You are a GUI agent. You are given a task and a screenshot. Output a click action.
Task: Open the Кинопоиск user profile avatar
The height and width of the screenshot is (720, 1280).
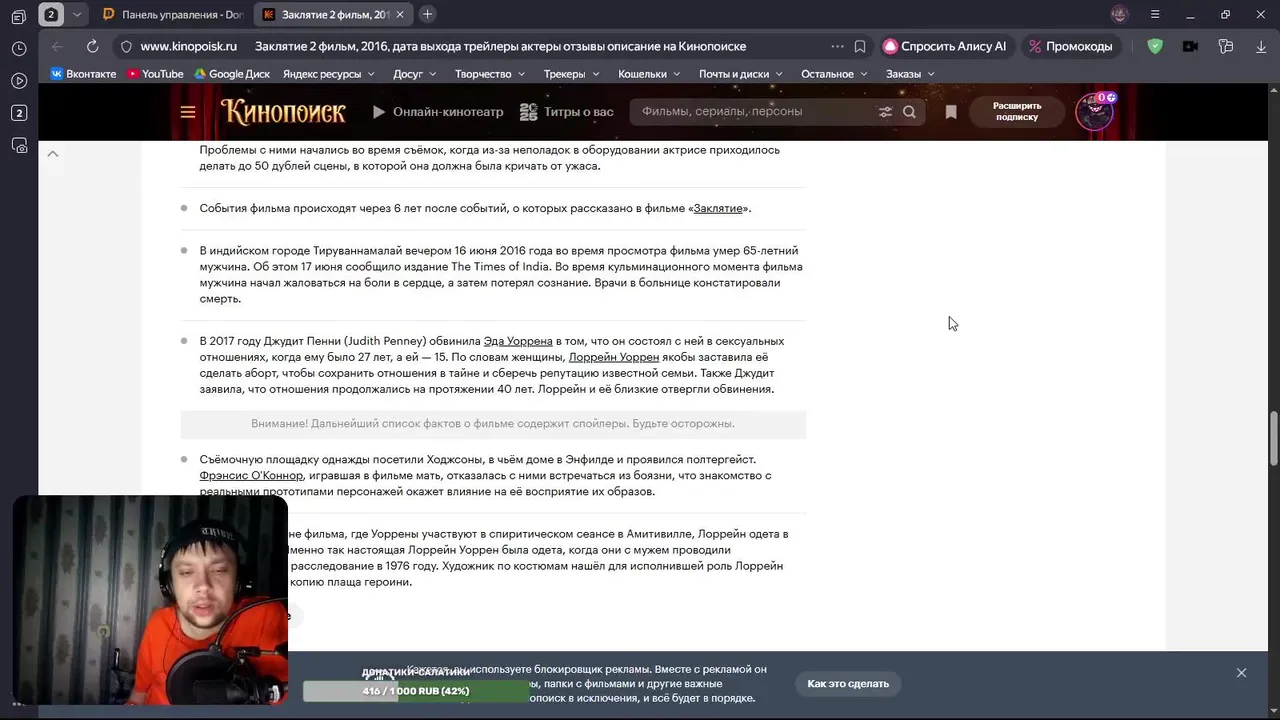point(1093,112)
